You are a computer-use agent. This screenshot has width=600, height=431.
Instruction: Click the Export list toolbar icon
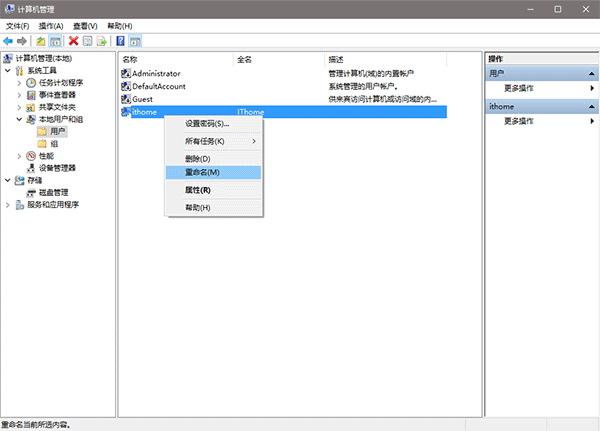[x=101, y=41]
